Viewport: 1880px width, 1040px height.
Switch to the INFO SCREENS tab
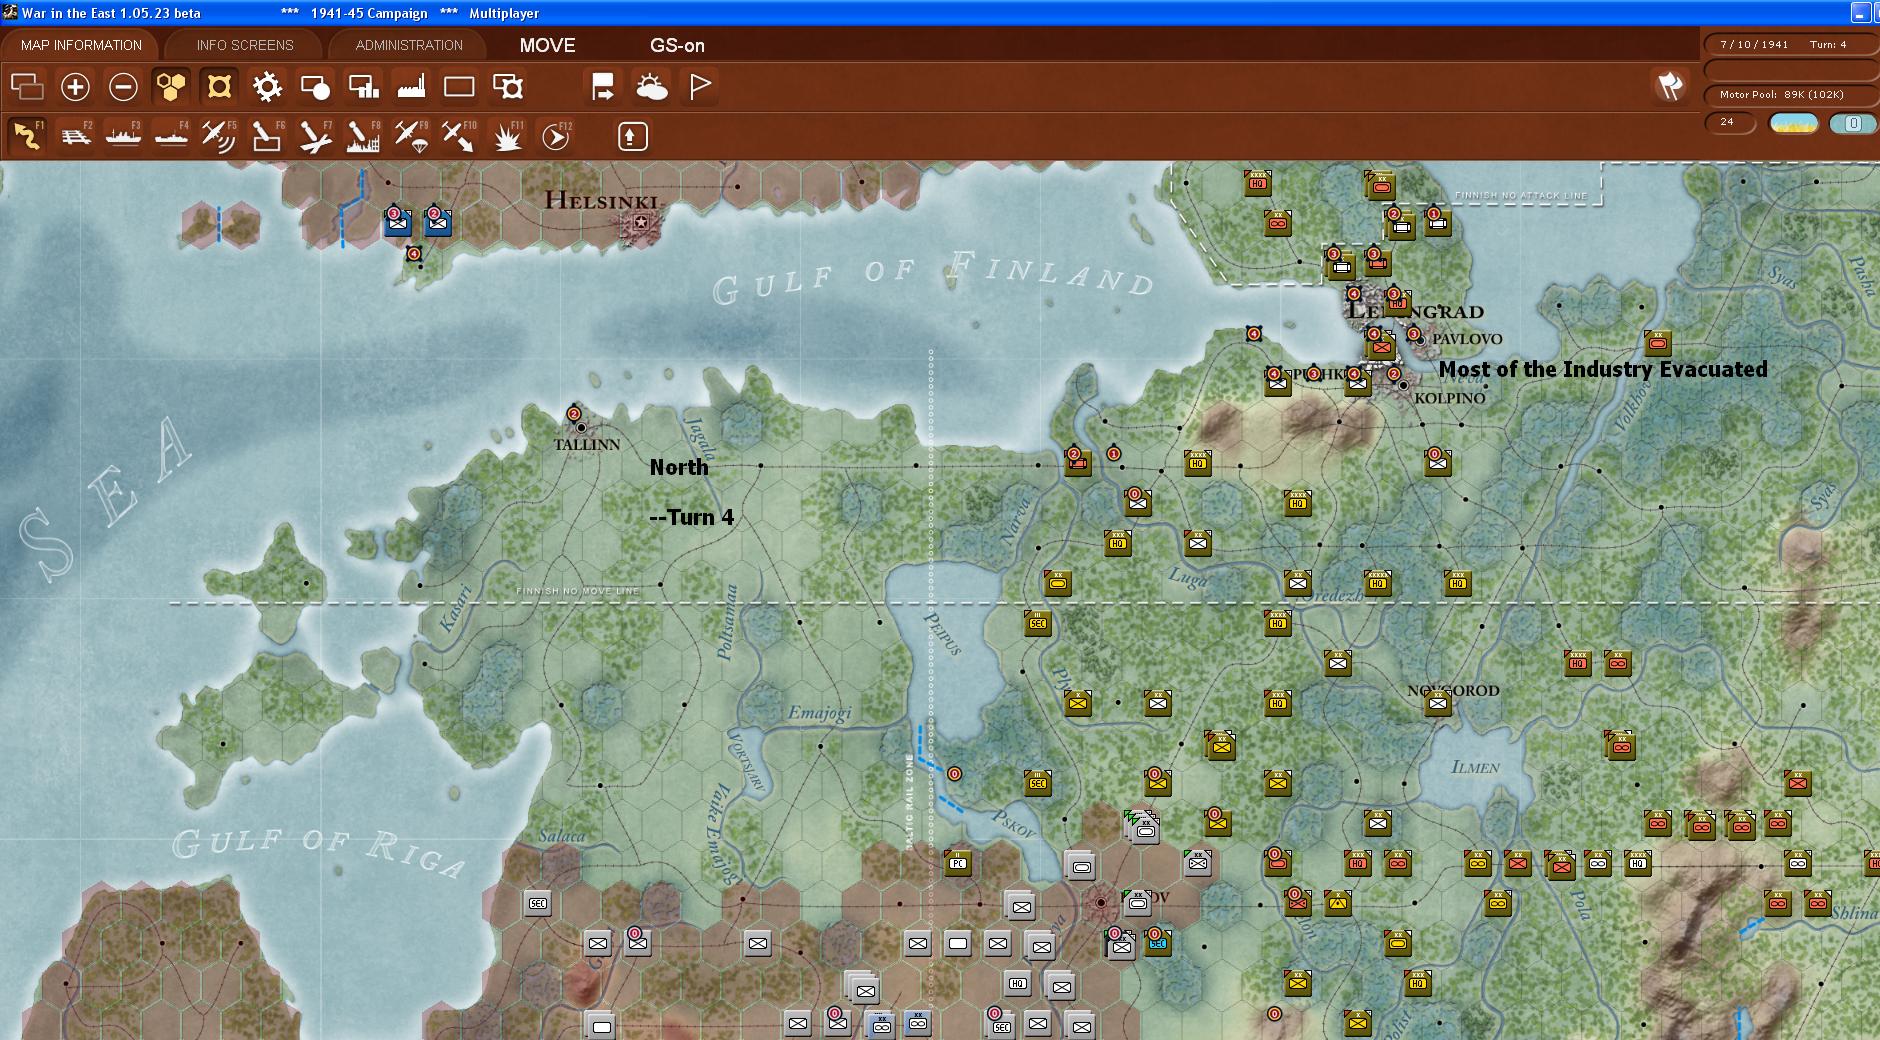[x=245, y=45]
